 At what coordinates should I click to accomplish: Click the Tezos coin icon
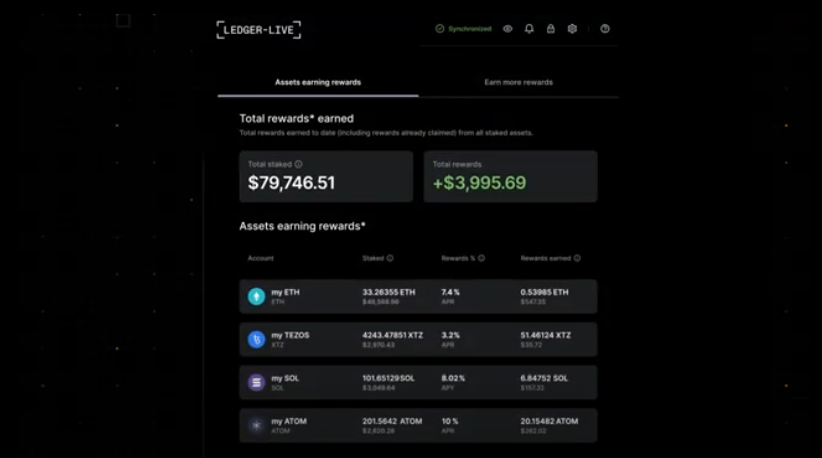coord(257,339)
